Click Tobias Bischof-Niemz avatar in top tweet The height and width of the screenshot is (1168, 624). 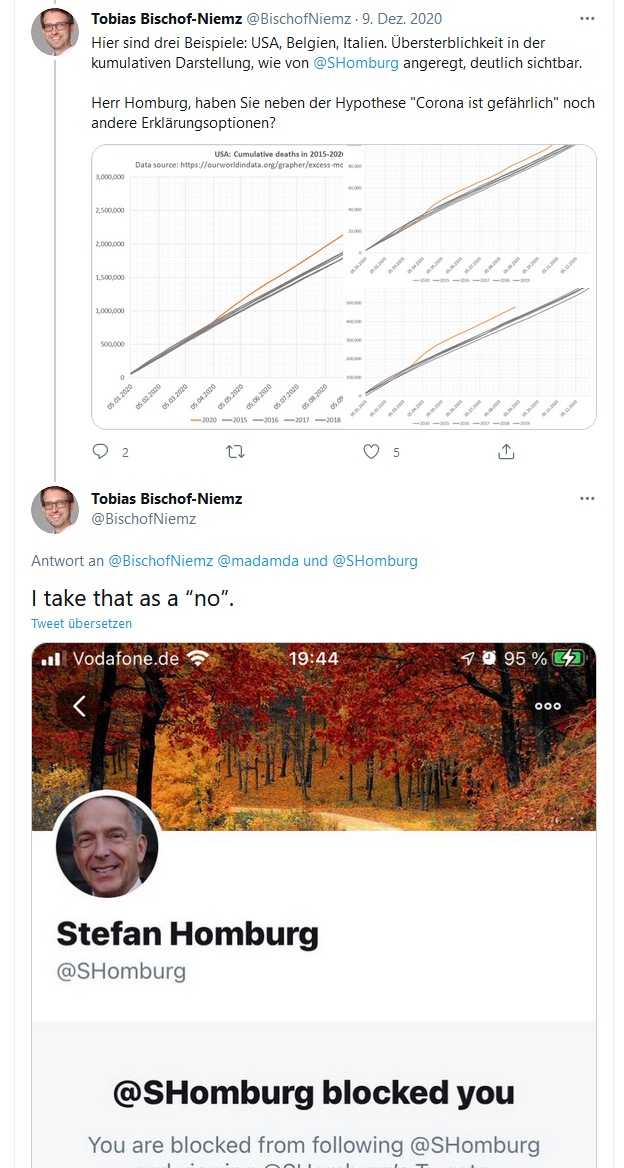(54, 32)
